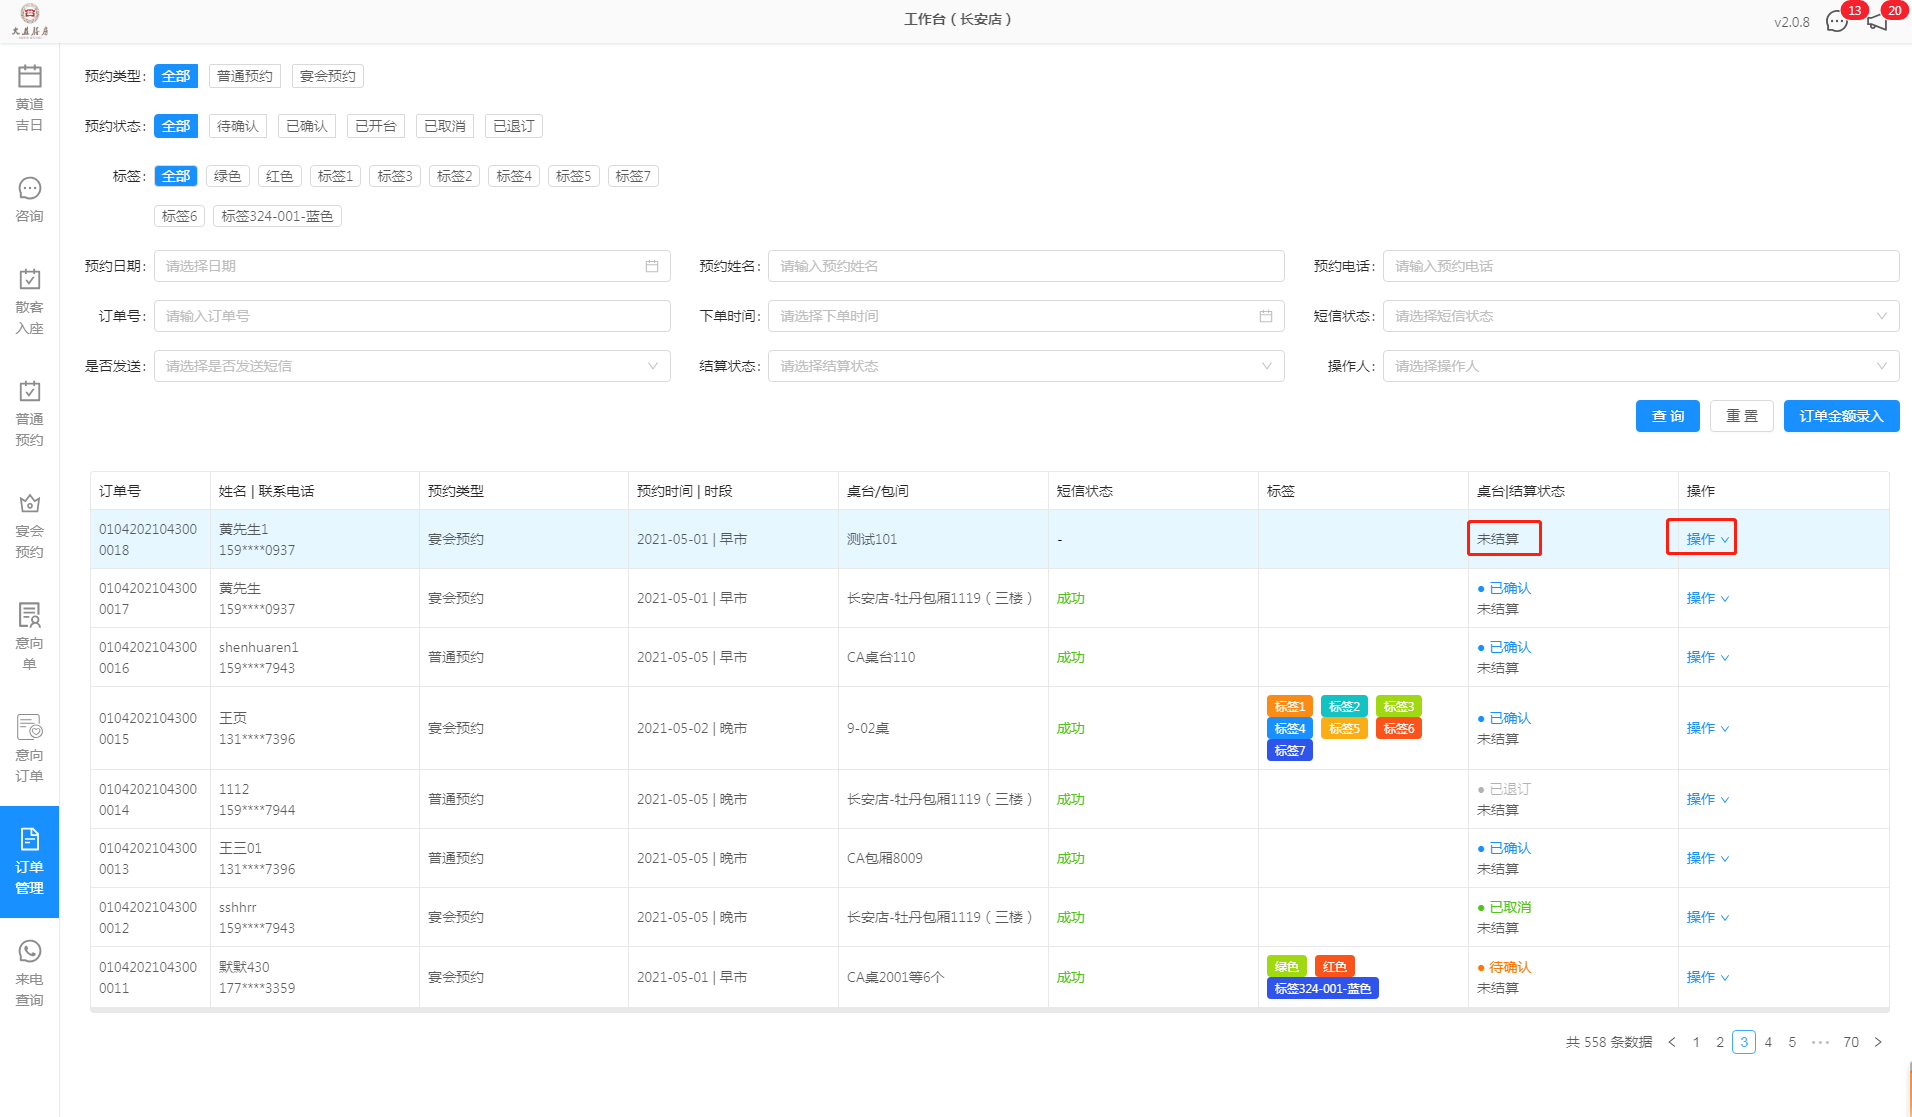The image size is (1912, 1117).
Task: Click the 查询 search button
Action: click(x=1668, y=416)
